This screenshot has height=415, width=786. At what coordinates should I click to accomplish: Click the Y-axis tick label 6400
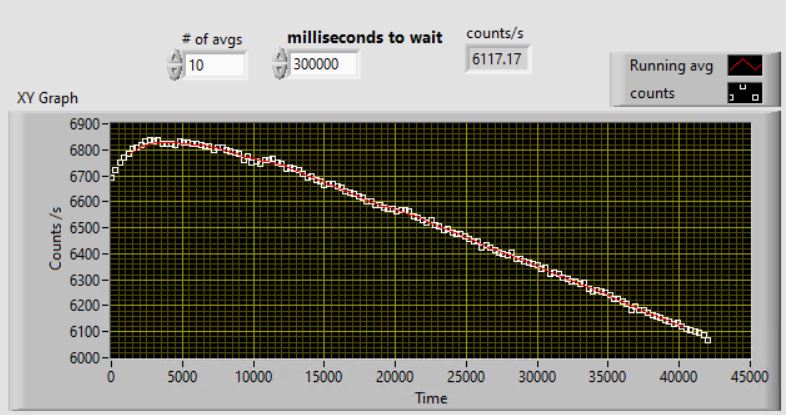86,254
